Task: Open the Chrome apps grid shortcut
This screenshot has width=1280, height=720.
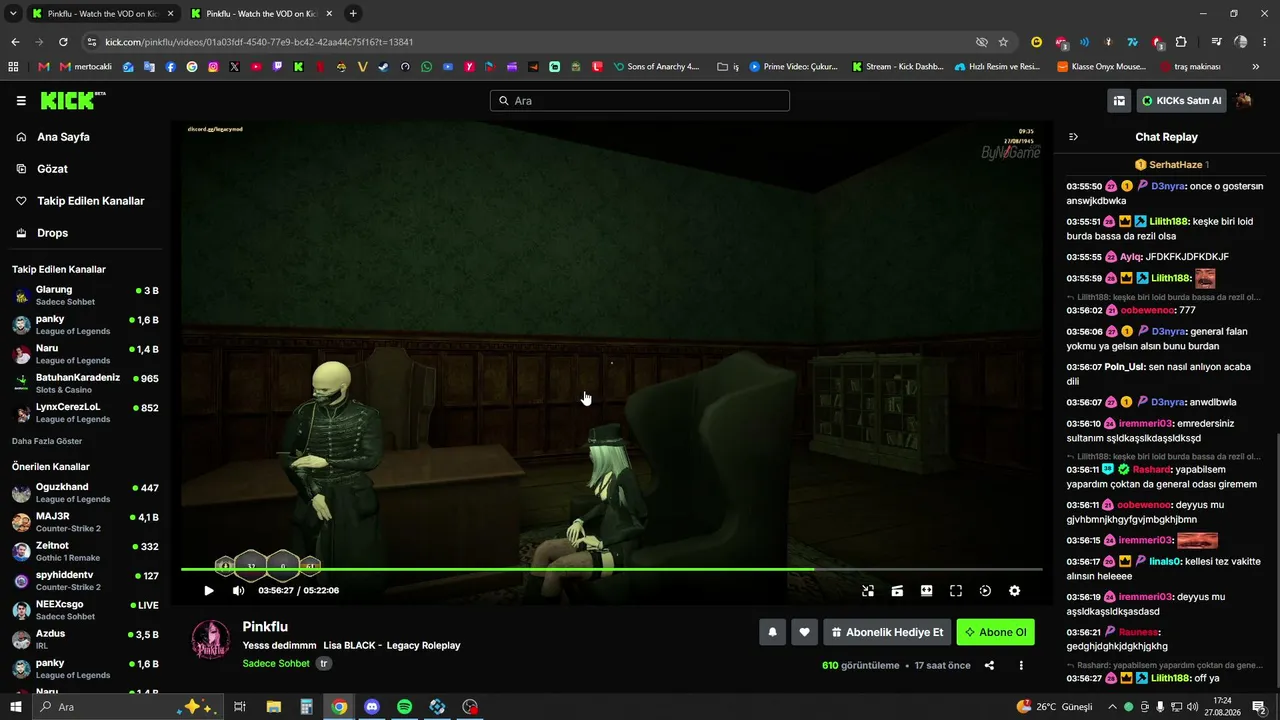Action: click(13, 67)
